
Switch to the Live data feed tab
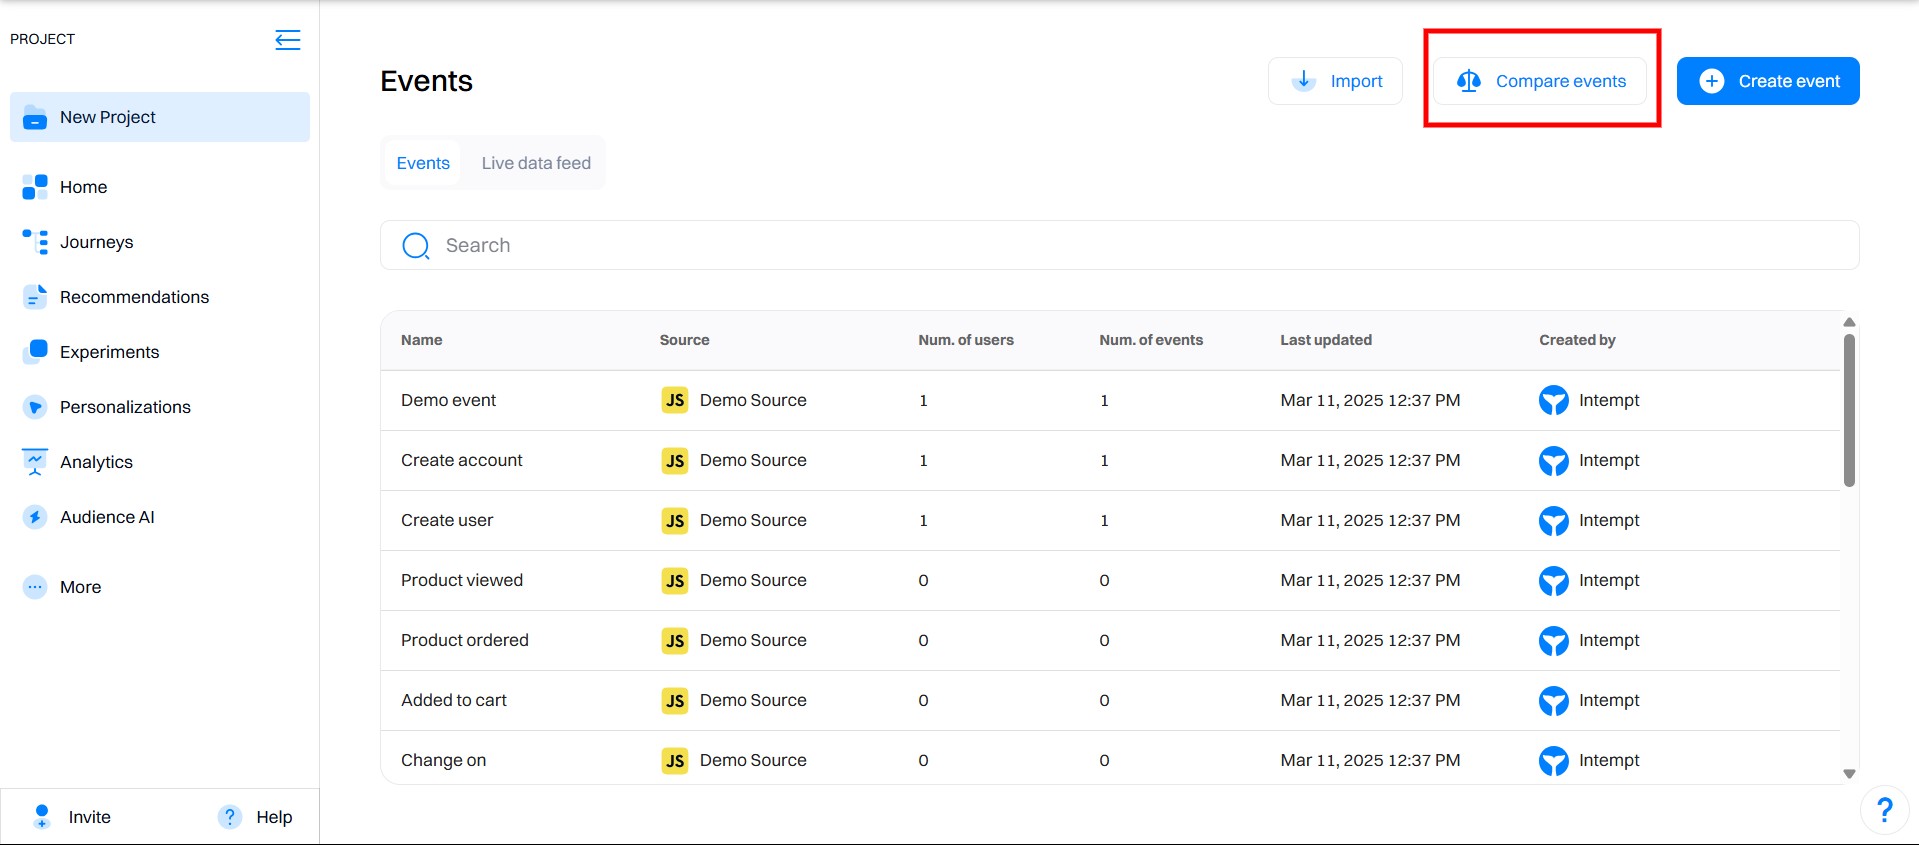(x=536, y=163)
